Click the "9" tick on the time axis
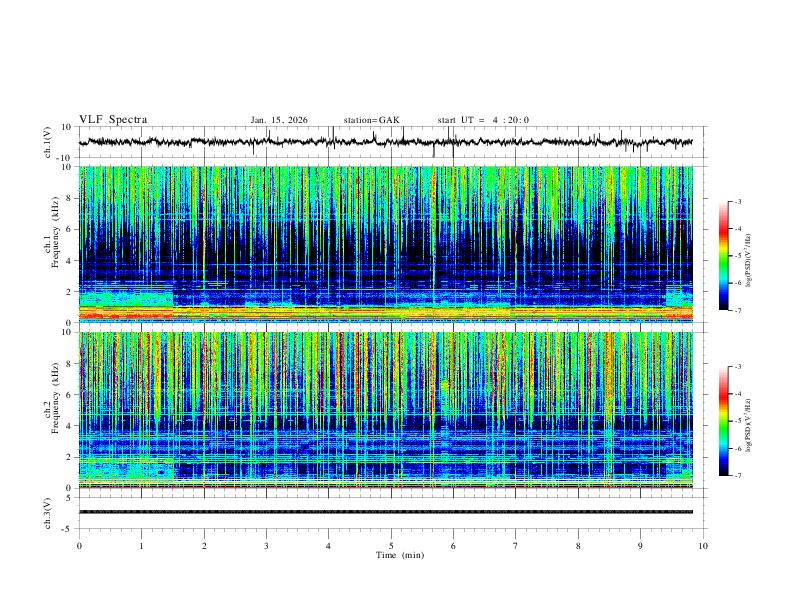Screen dimensions: 792x612 click(x=640, y=546)
